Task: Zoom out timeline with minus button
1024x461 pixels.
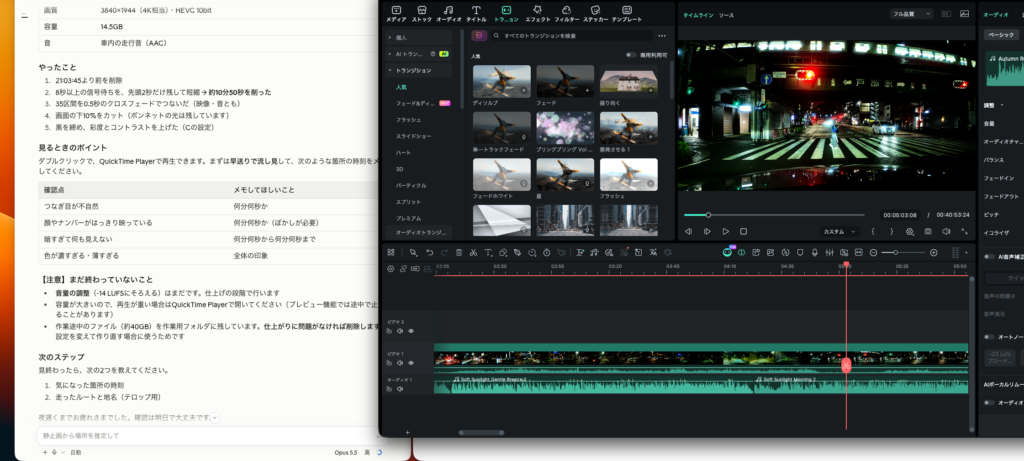Action: [x=873, y=253]
